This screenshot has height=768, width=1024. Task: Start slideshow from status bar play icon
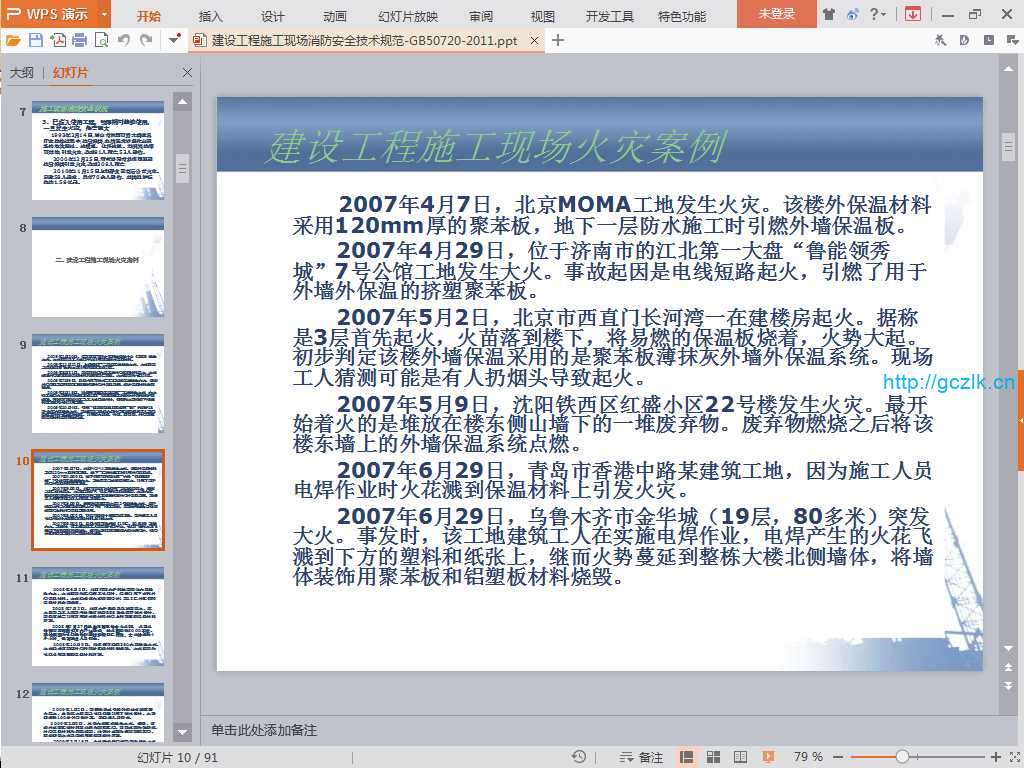coord(768,757)
